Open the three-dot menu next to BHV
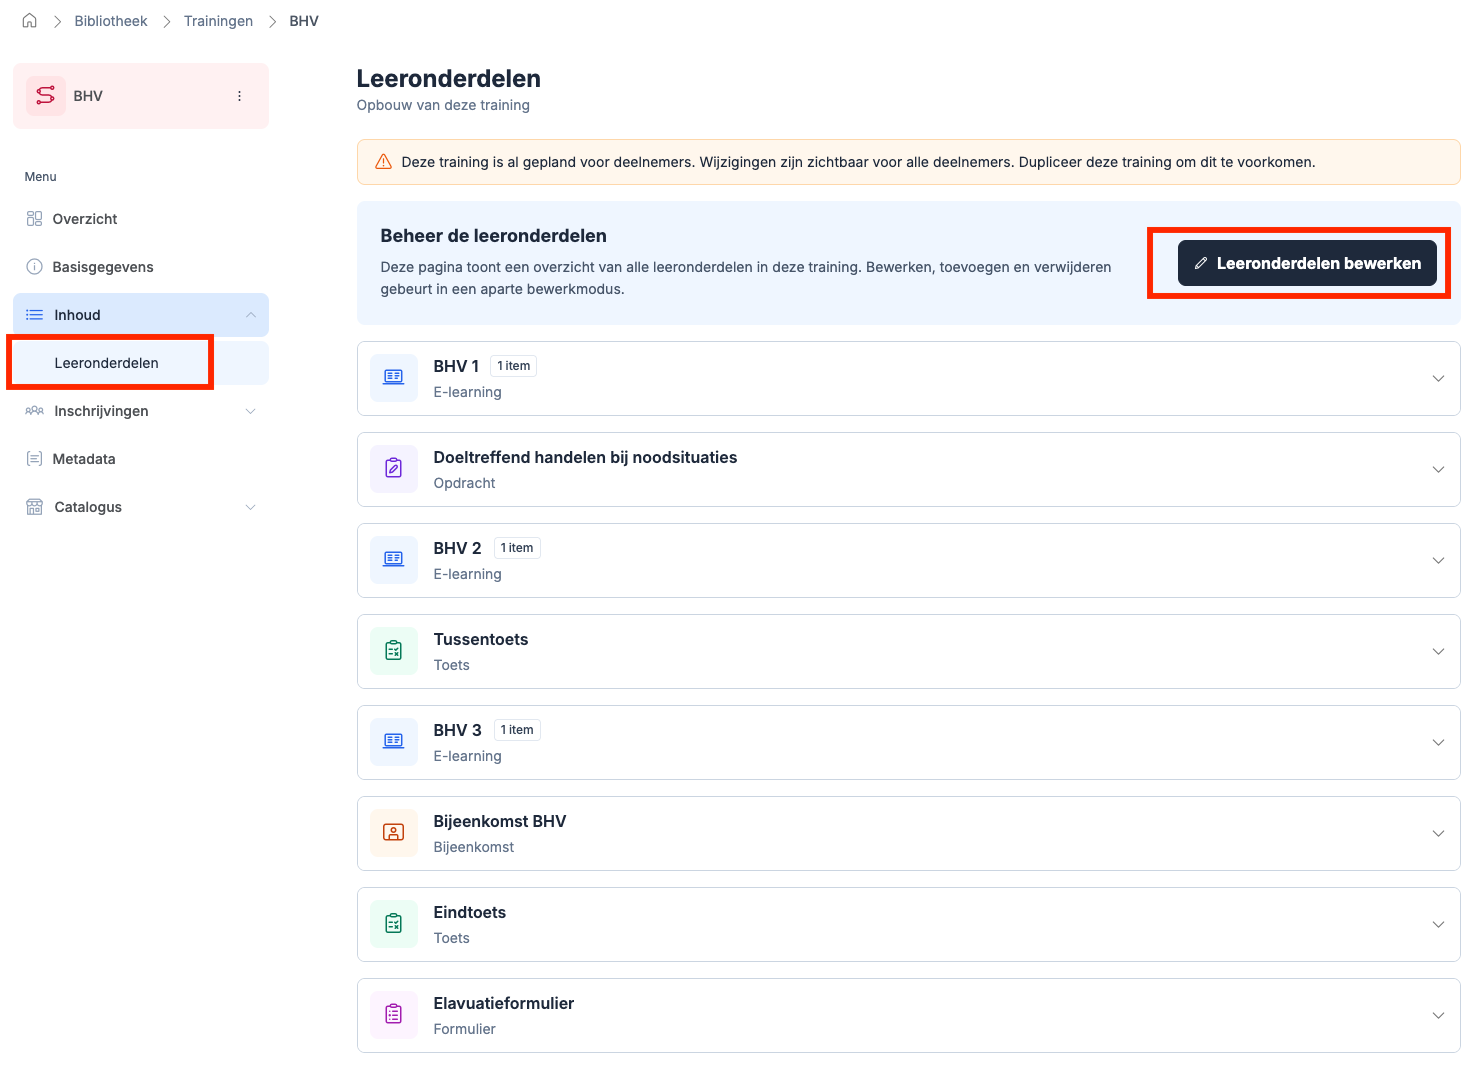The width and height of the screenshot is (1482, 1068). point(239,96)
